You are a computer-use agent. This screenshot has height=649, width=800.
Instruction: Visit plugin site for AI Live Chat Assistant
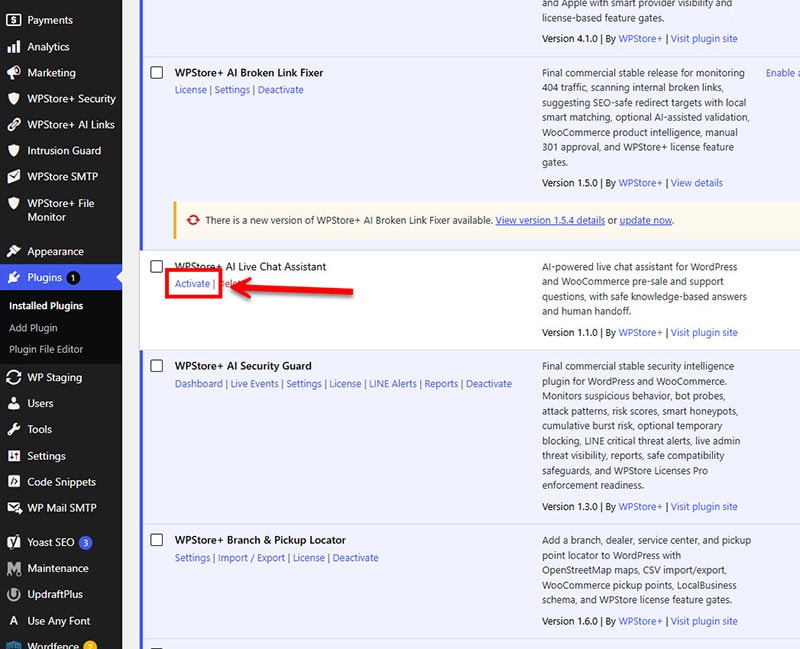click(704, 333)
